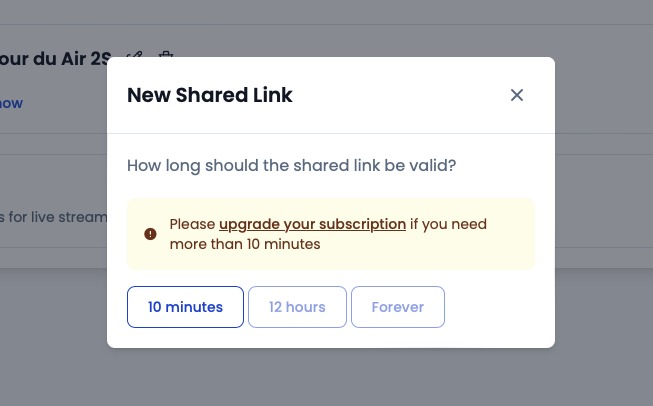Click the New Shared Link dialog title

209,95
